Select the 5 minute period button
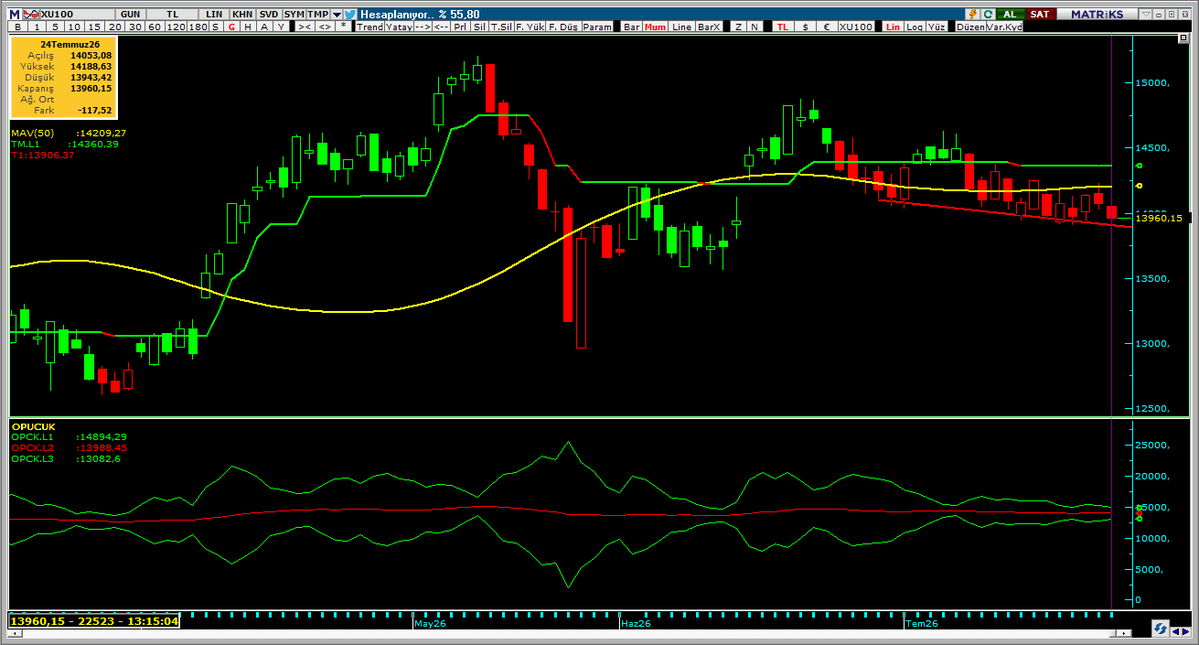The image size is (1199, 645). (x=55, y=27)
